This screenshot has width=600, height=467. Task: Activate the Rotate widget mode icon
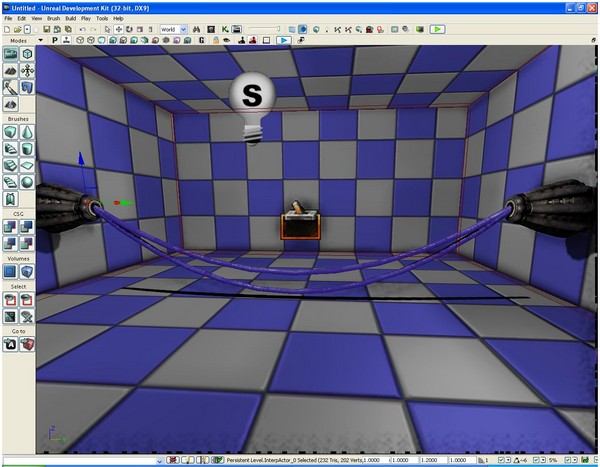[129, 29]
